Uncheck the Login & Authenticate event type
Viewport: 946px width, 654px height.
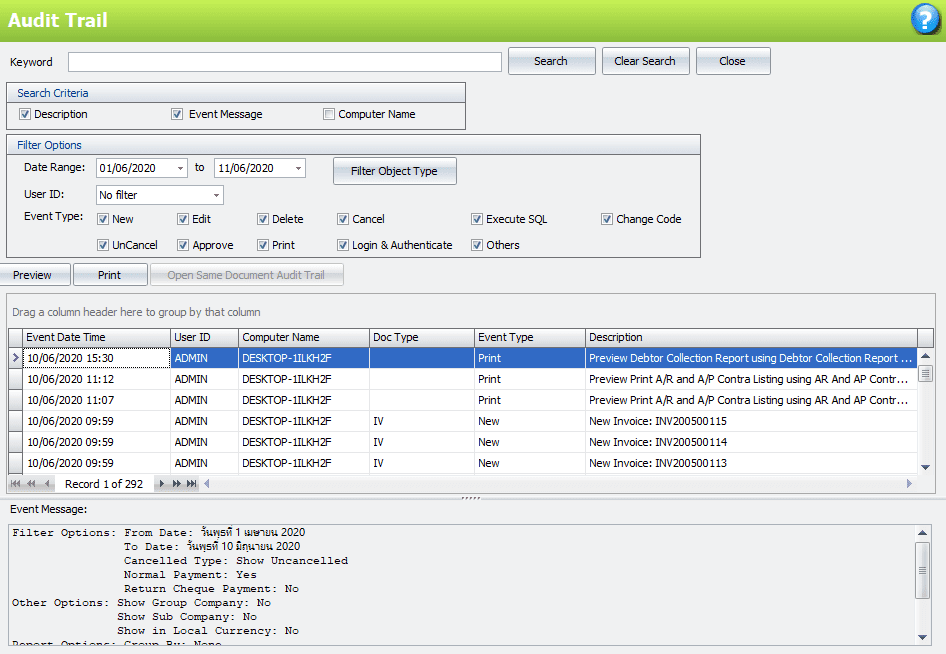342,245
